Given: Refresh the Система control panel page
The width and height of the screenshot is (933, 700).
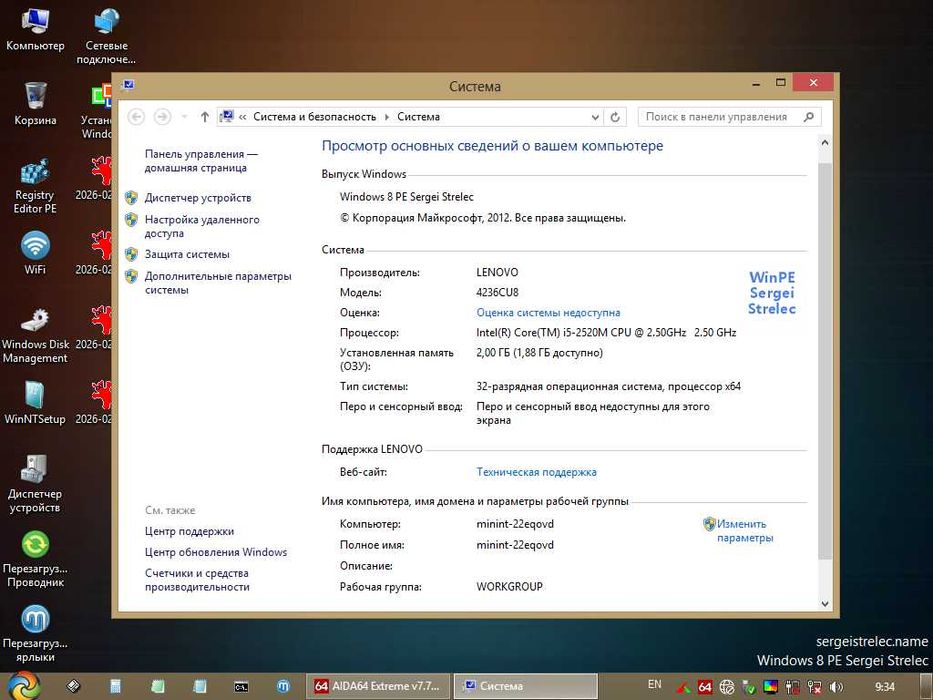Looking at the screenshot, I should click(615, 117).
